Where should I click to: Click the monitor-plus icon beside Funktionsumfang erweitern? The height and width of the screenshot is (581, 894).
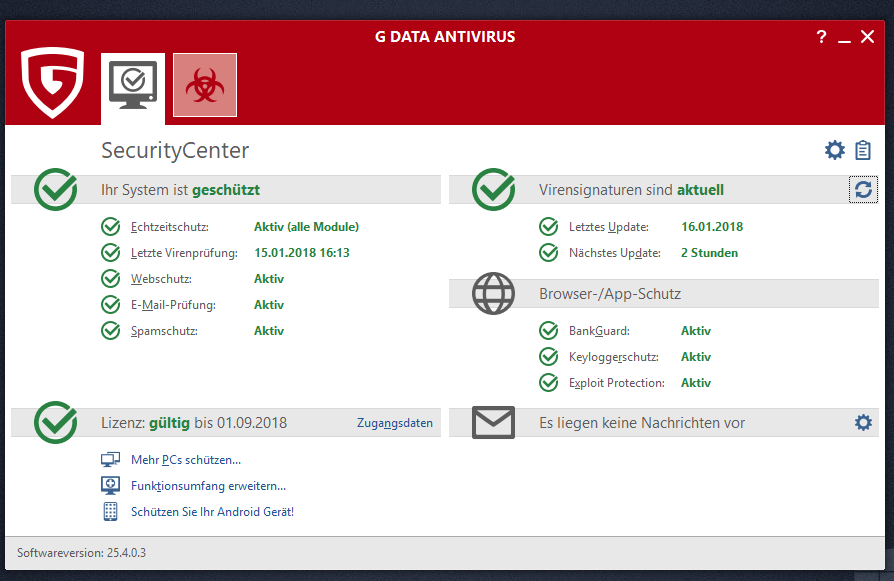[x=111, y=486]
